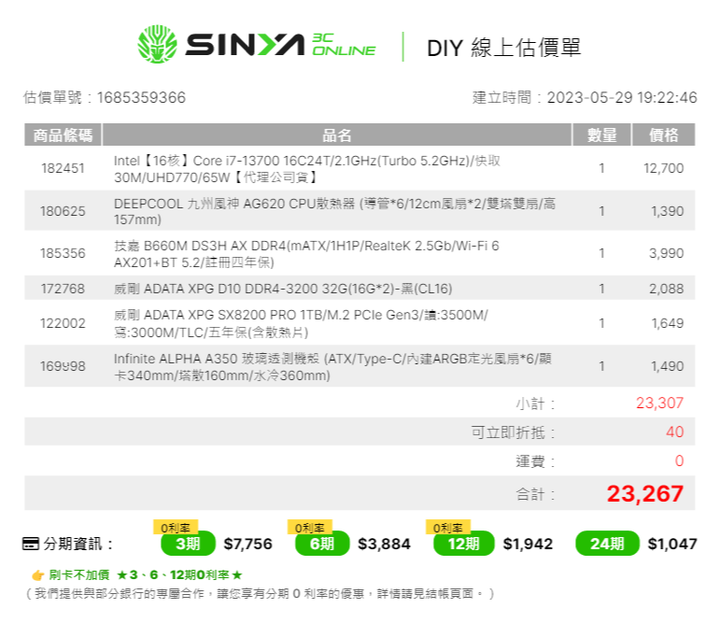The height and width of the screenshot is (623, 720).
Task: Click the ADATA XPG SX8200 PRO SSD name
Action: coord(301,323)
